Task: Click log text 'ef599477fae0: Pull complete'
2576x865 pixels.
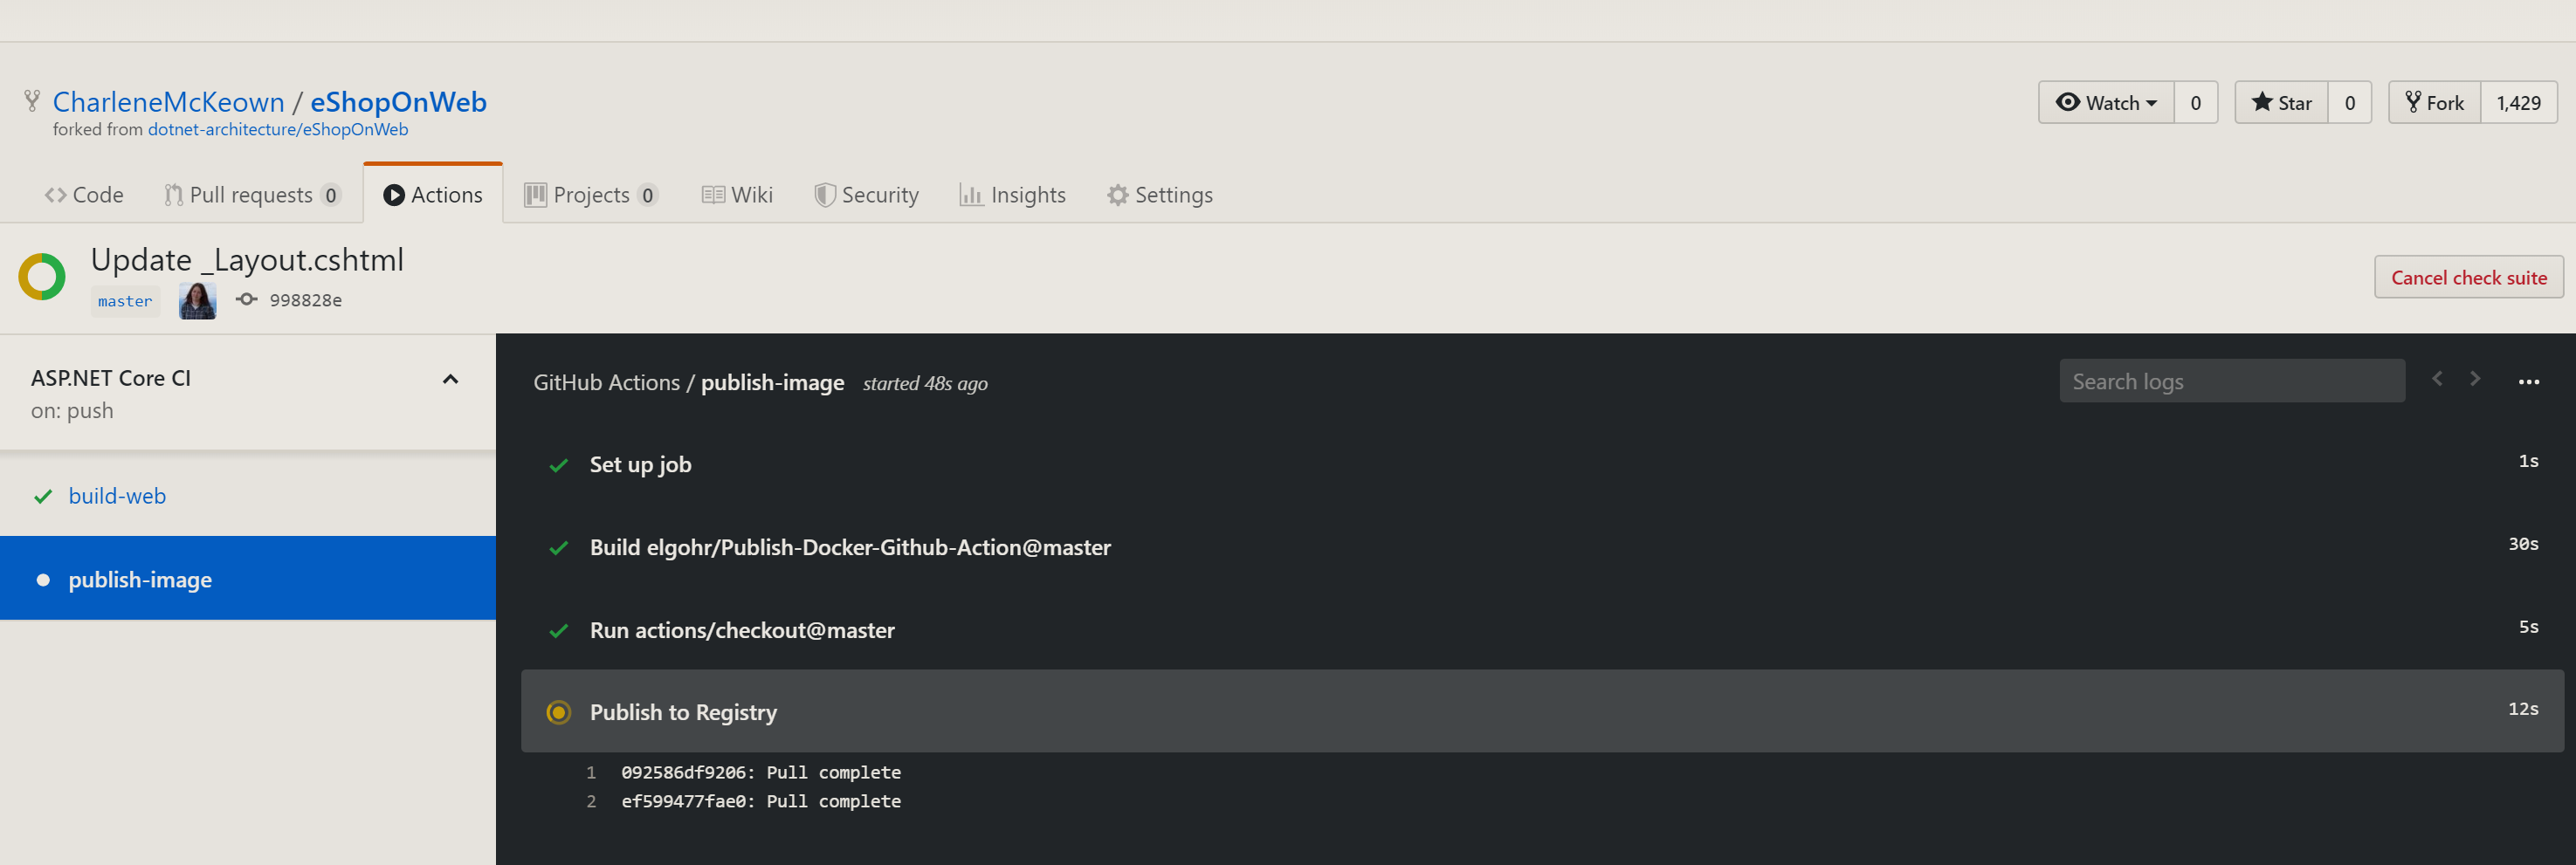Action: coord(761,802)
